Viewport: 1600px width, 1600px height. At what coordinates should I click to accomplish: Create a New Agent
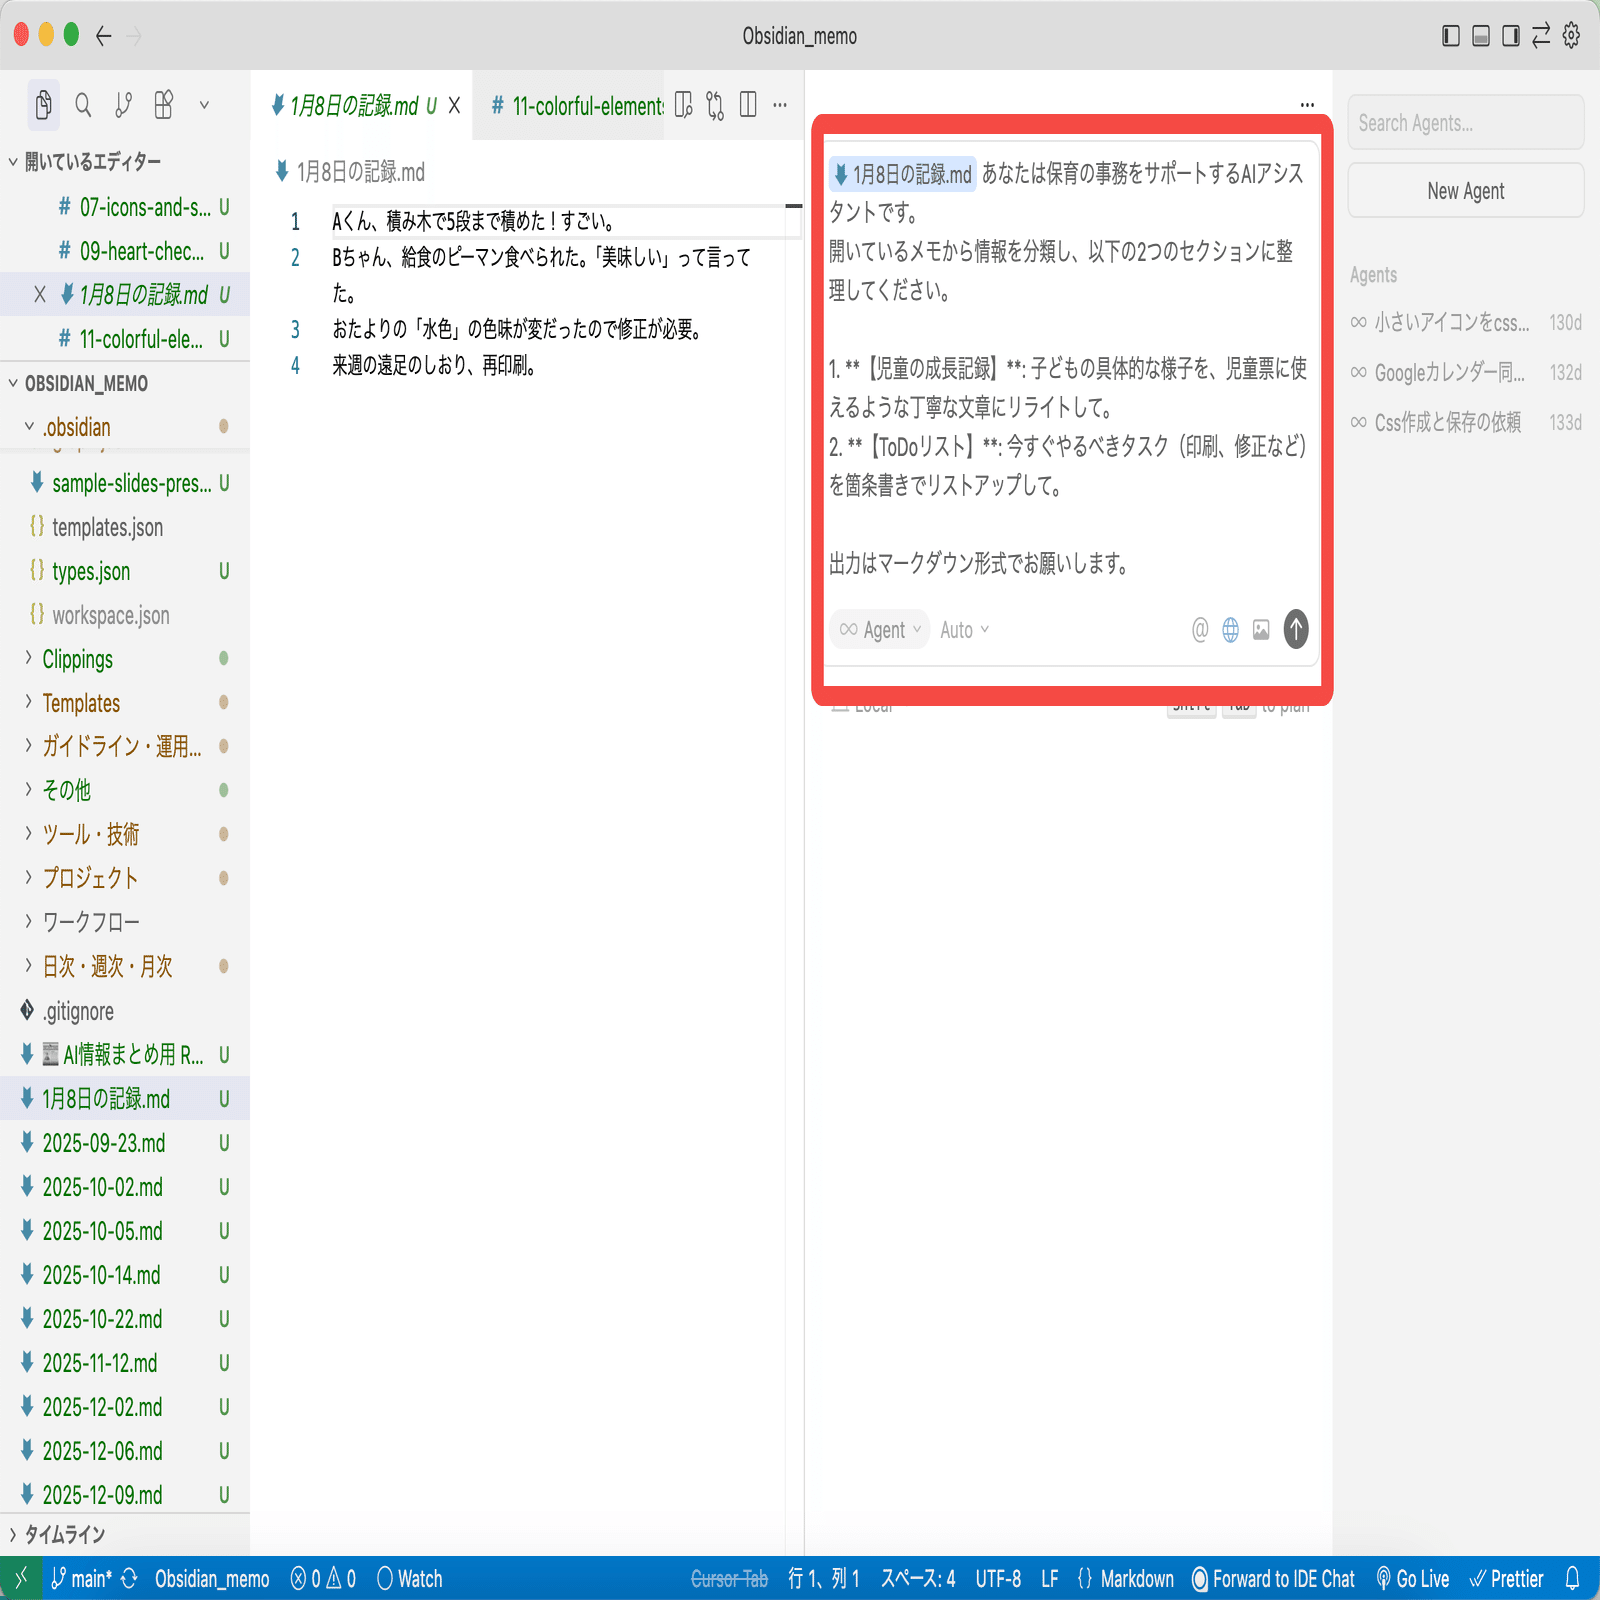[x=1465, y=190]
